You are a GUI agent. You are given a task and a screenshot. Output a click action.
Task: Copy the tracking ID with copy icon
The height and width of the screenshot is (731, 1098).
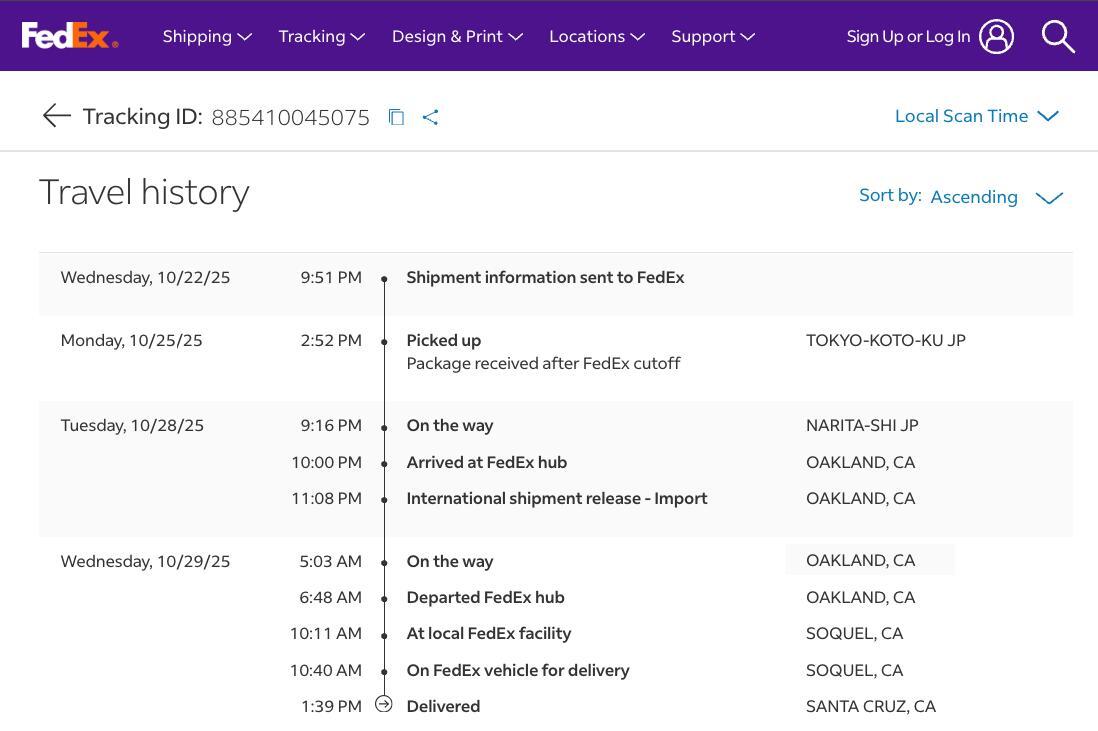[396, 117]
